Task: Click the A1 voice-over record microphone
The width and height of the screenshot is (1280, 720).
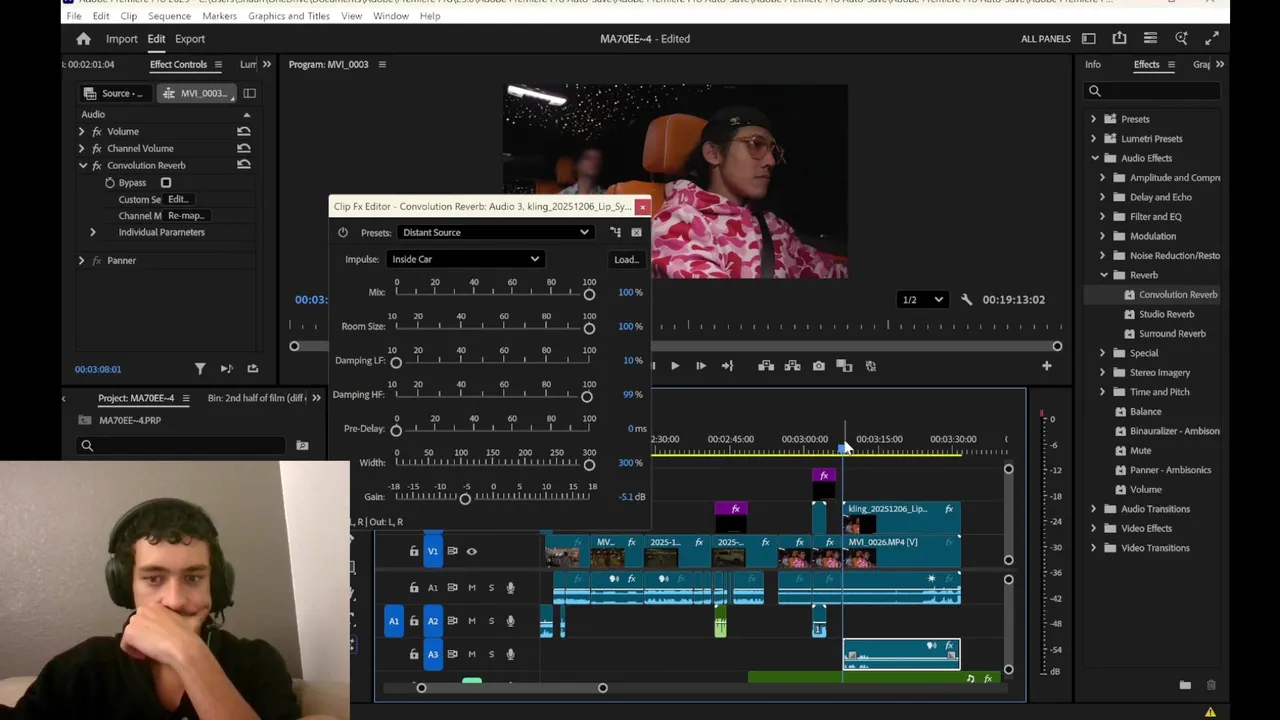Action: [510, 588]
